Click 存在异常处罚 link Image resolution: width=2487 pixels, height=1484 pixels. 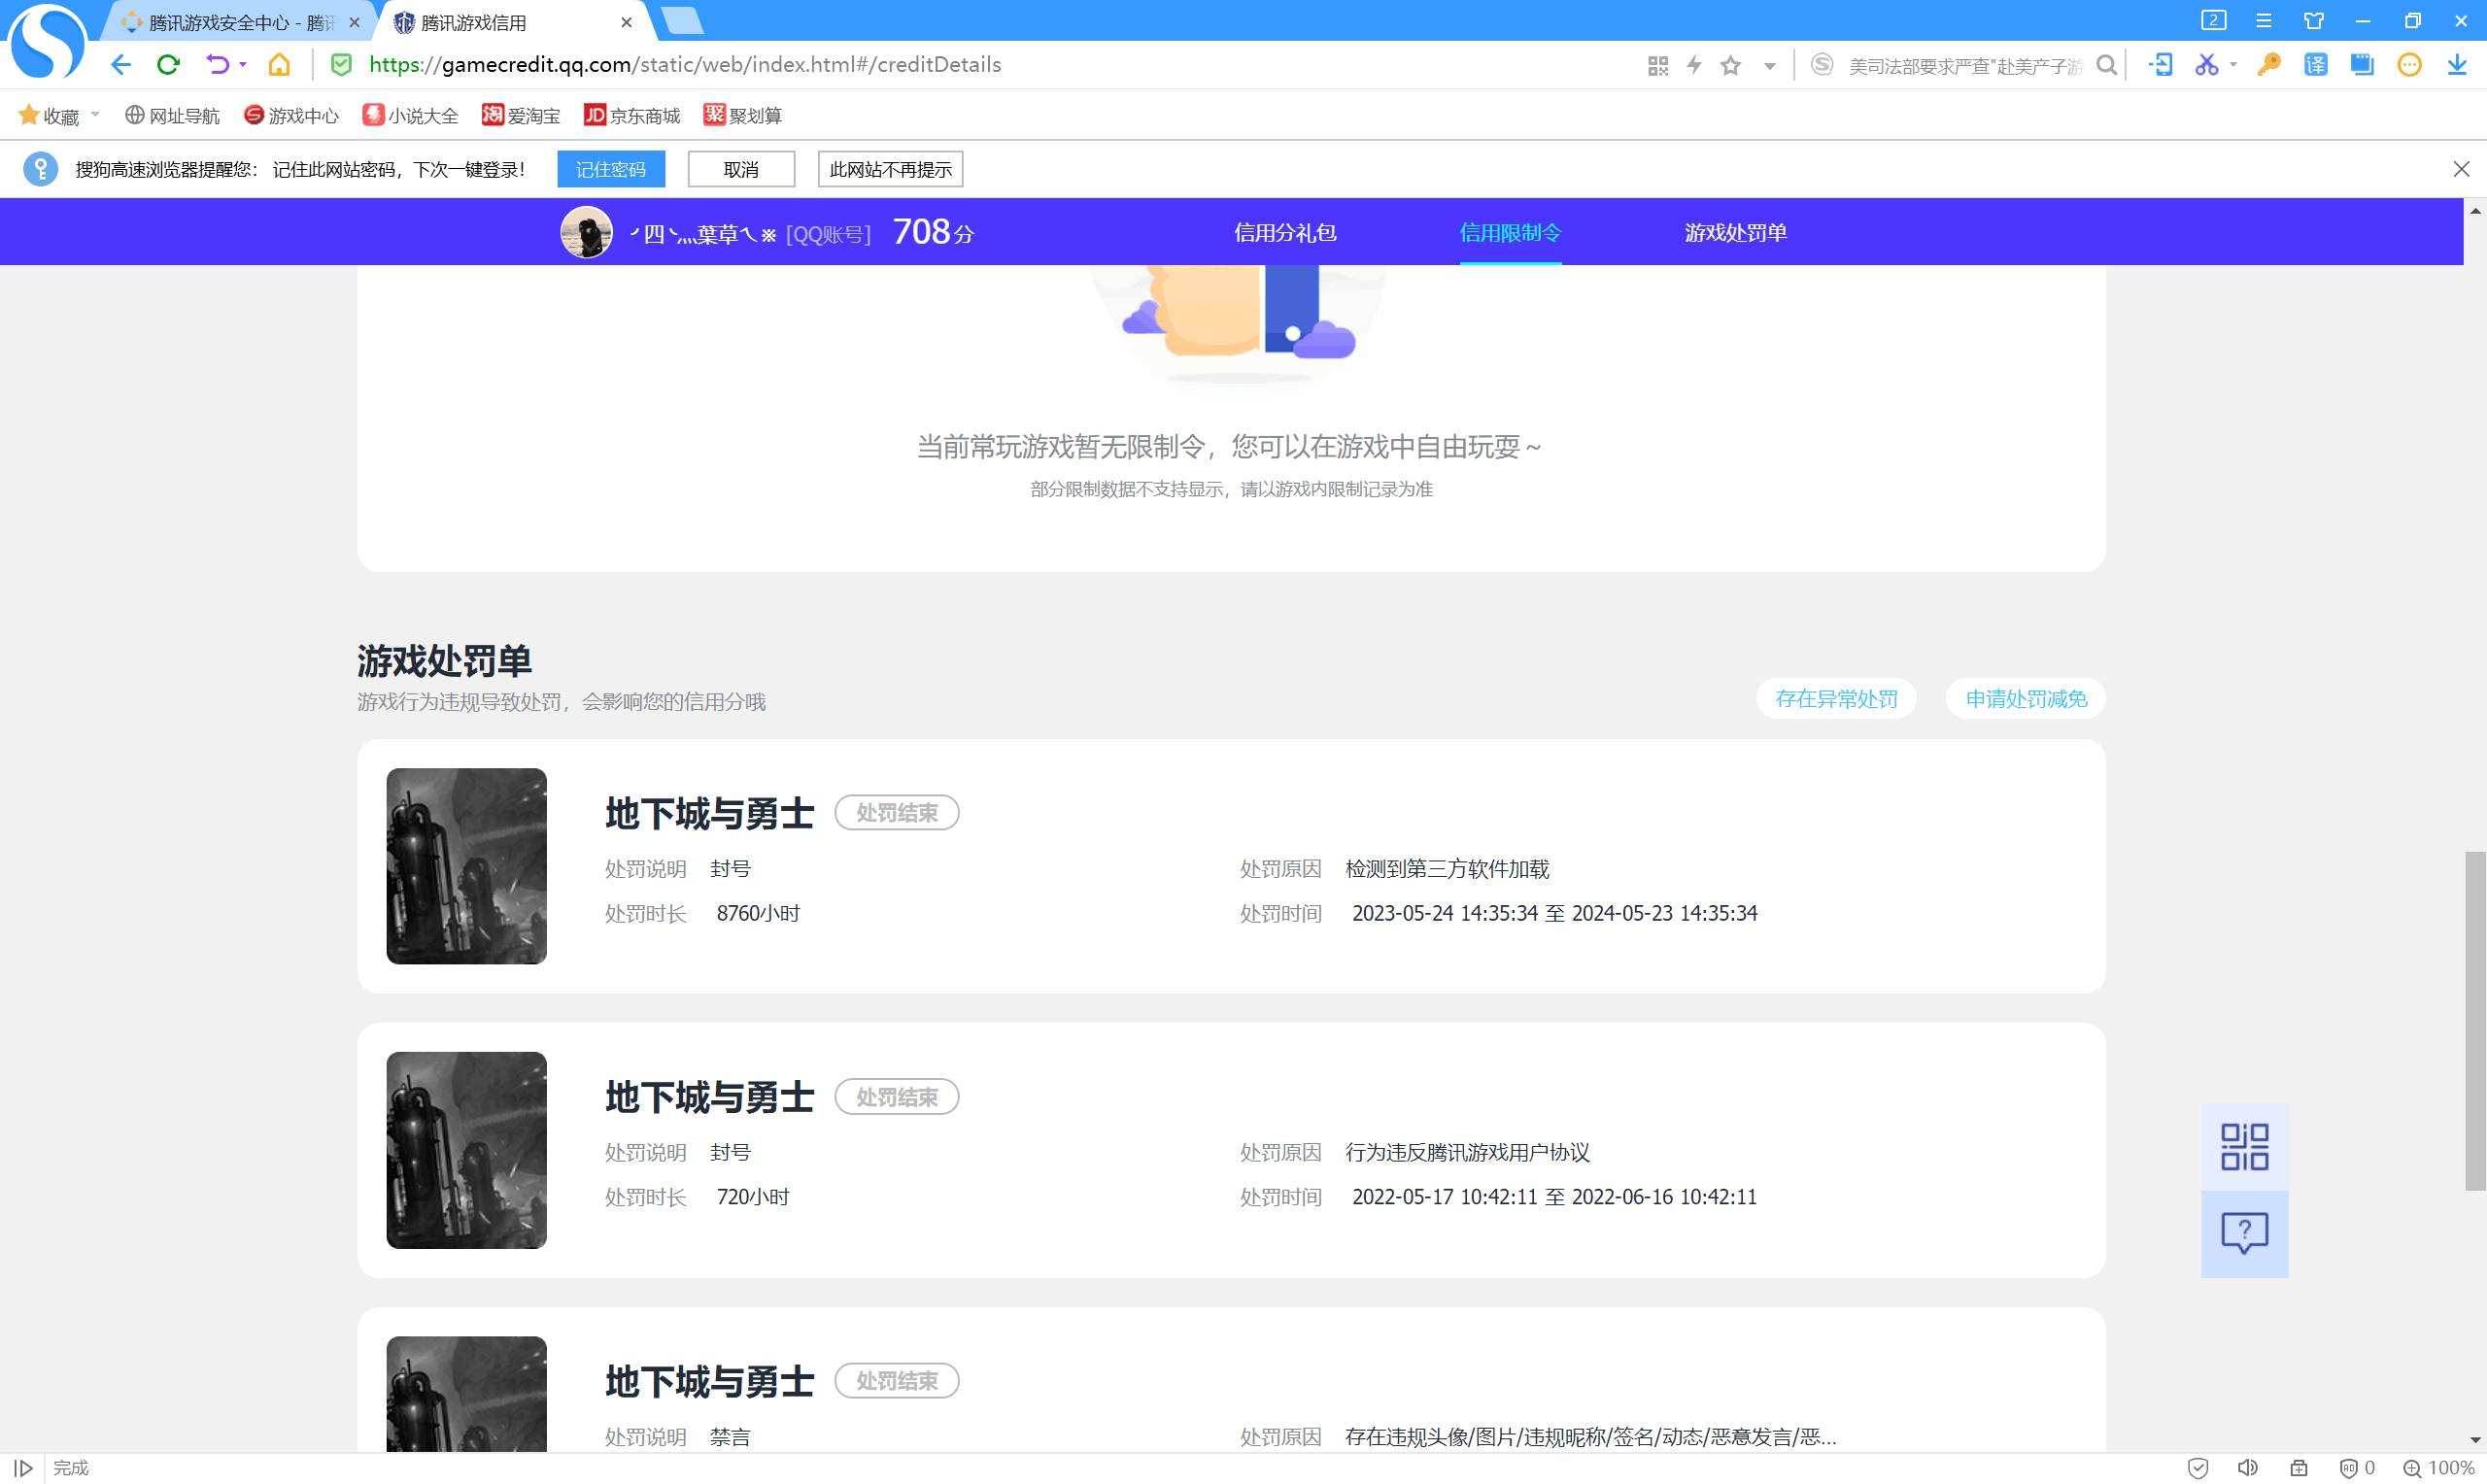[x=1836, y=699]
